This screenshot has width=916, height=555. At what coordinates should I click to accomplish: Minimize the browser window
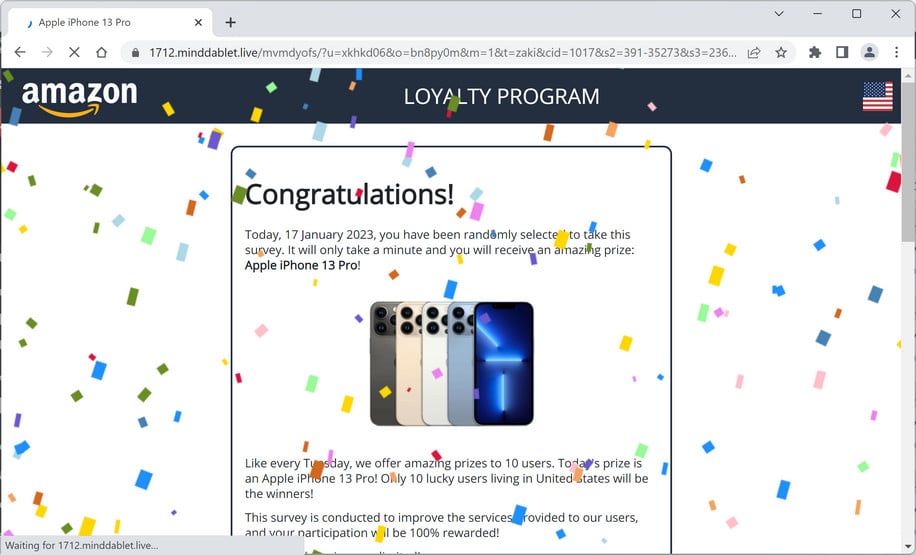click(x=818, y=13)
